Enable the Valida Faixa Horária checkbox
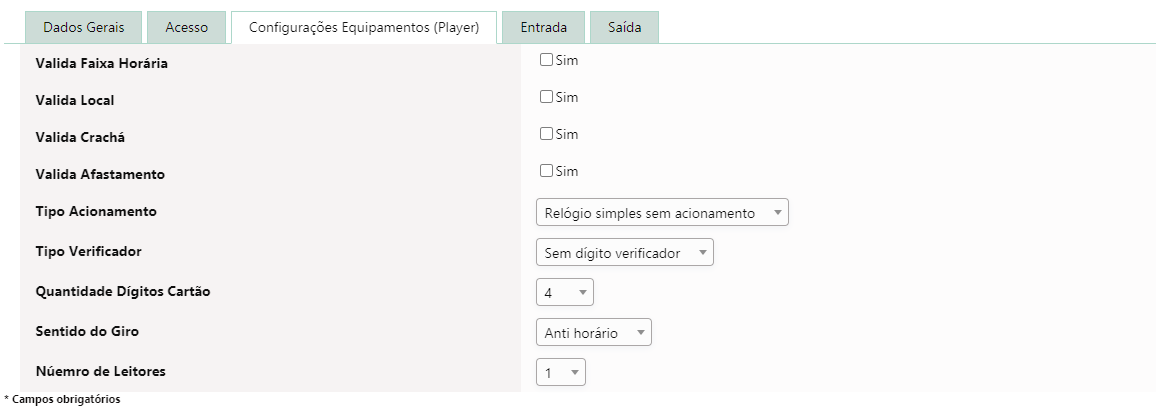This screenshot has width=1156, height=416. click(546, 60)
